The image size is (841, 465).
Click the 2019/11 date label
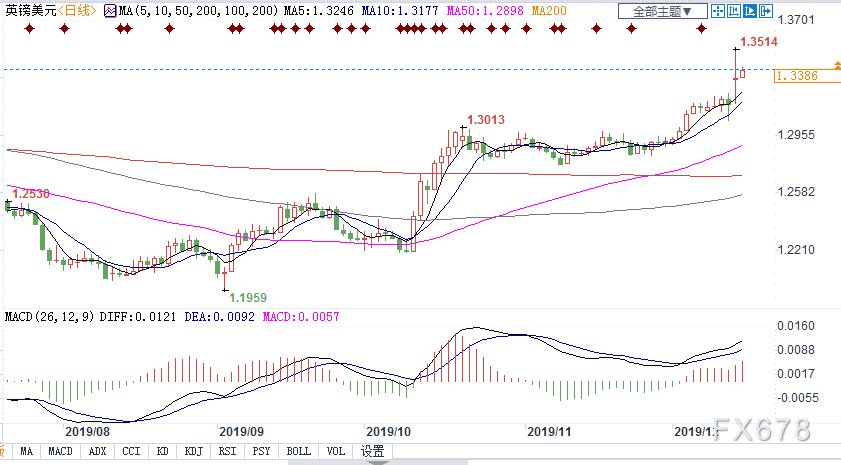click(x=549, y=432)
